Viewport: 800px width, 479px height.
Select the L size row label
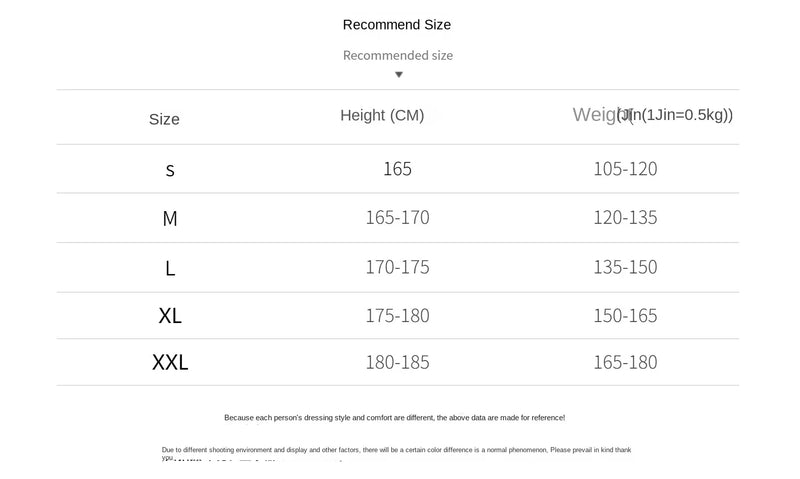point(170,268)
